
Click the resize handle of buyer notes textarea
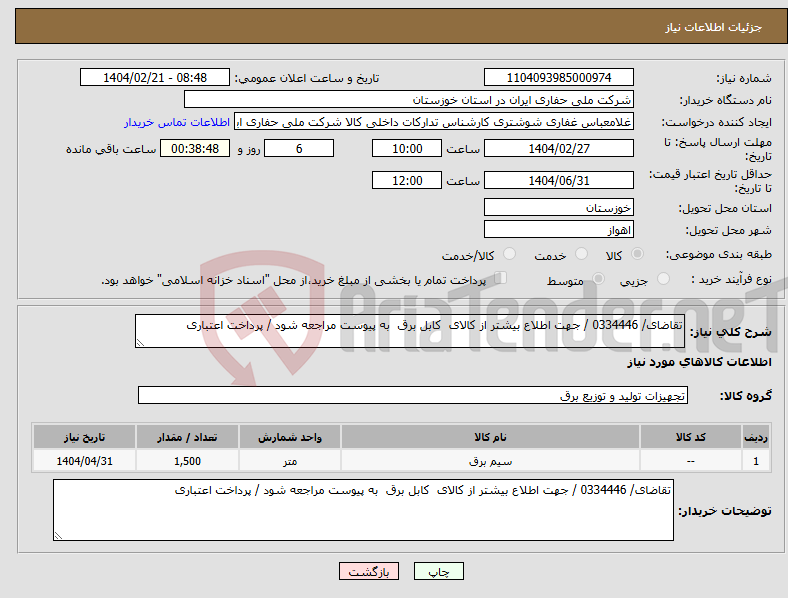58,536
